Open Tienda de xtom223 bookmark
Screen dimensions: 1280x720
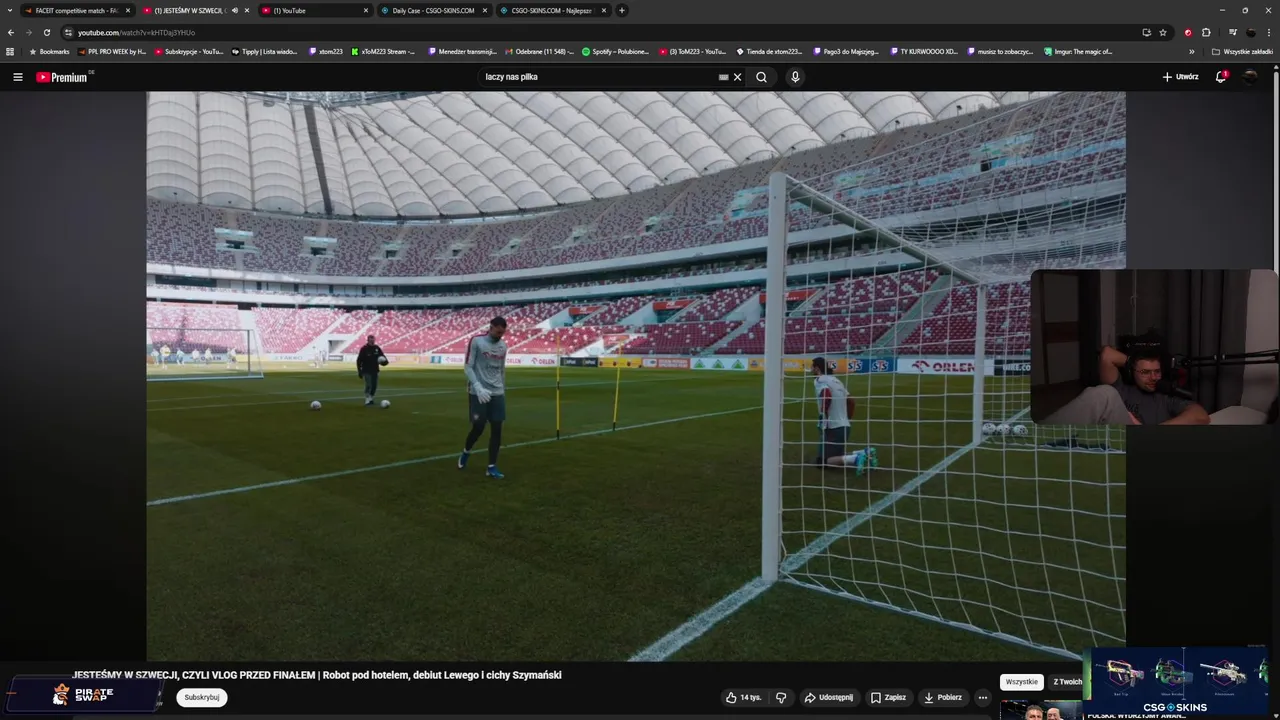click(769, 51)
